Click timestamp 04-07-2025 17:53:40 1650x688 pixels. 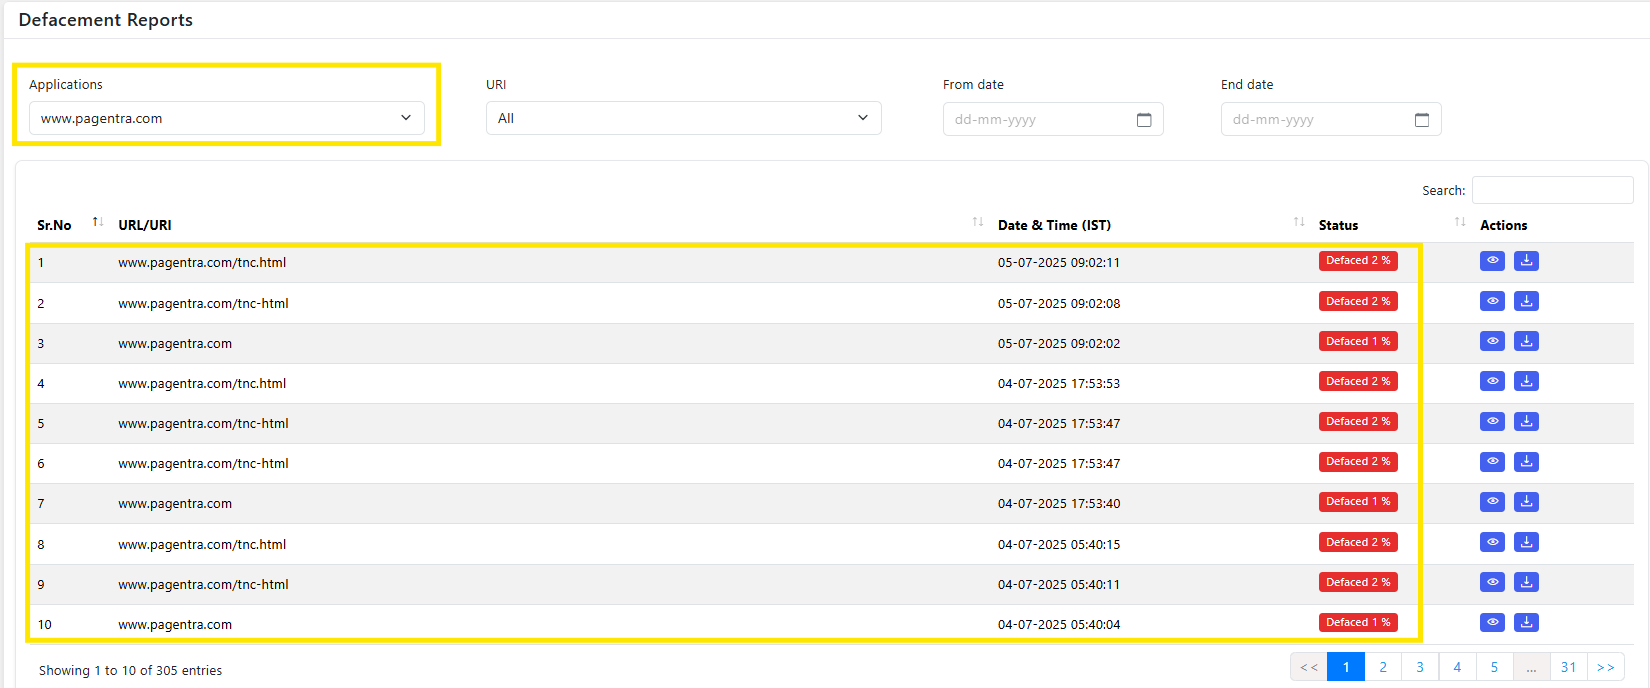(x=1059, y=503)
